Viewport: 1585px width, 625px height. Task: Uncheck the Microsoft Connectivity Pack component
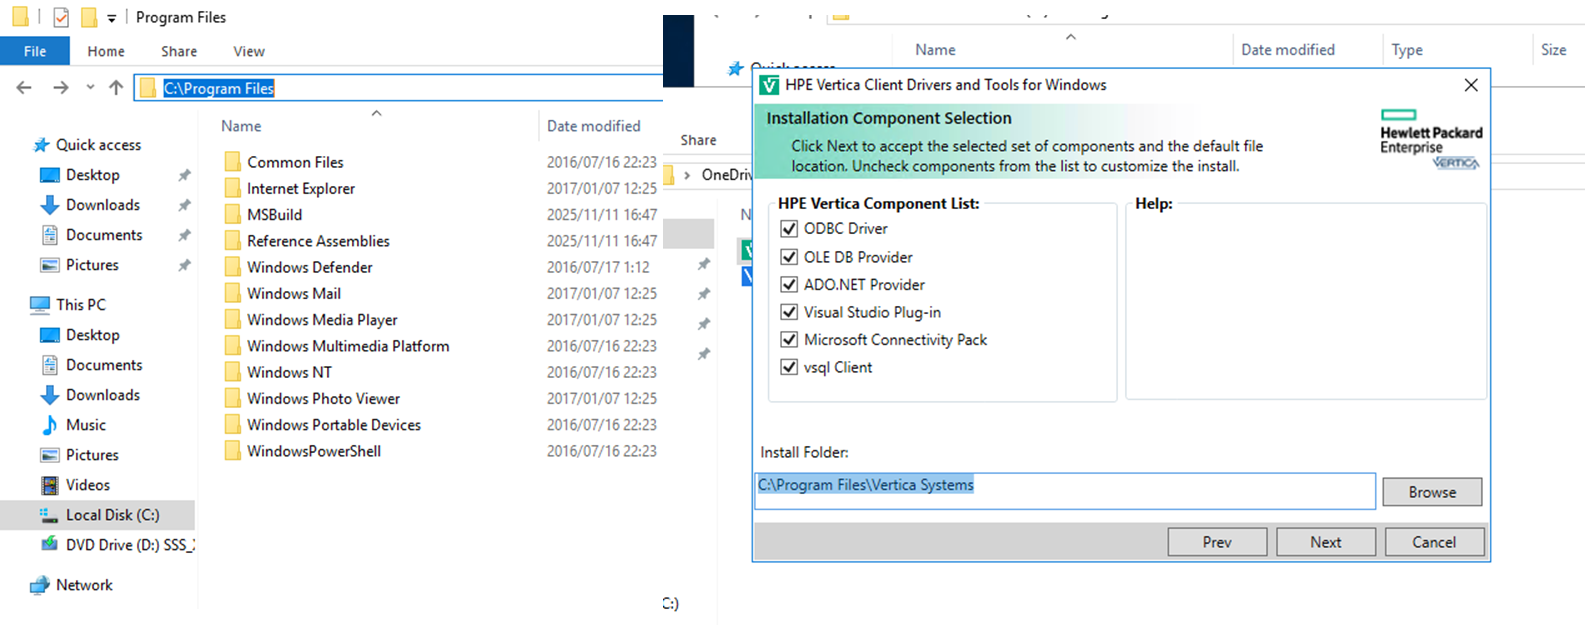[x=789, y=340]
